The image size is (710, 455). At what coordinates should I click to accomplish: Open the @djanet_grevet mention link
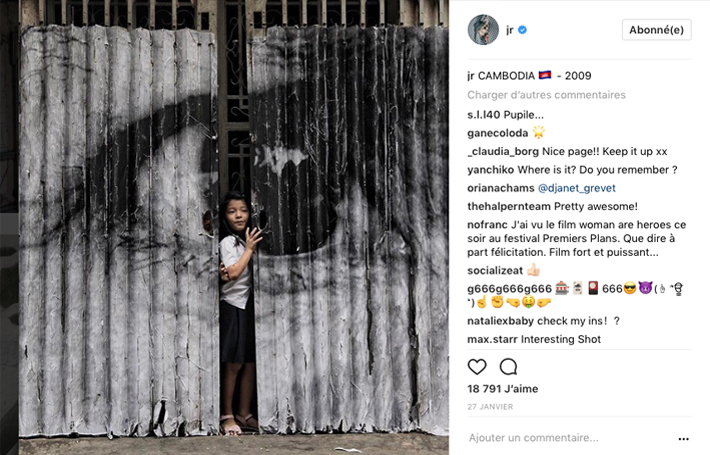point(576,188)
